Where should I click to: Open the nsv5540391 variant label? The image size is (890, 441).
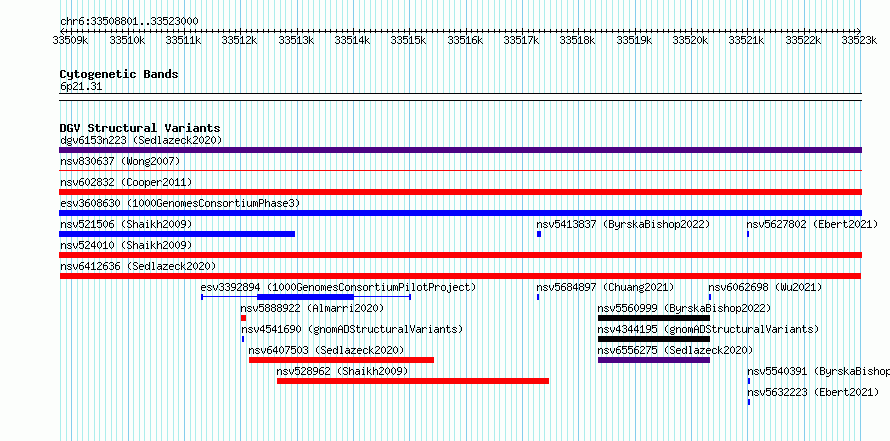click(x=818, y=371)
